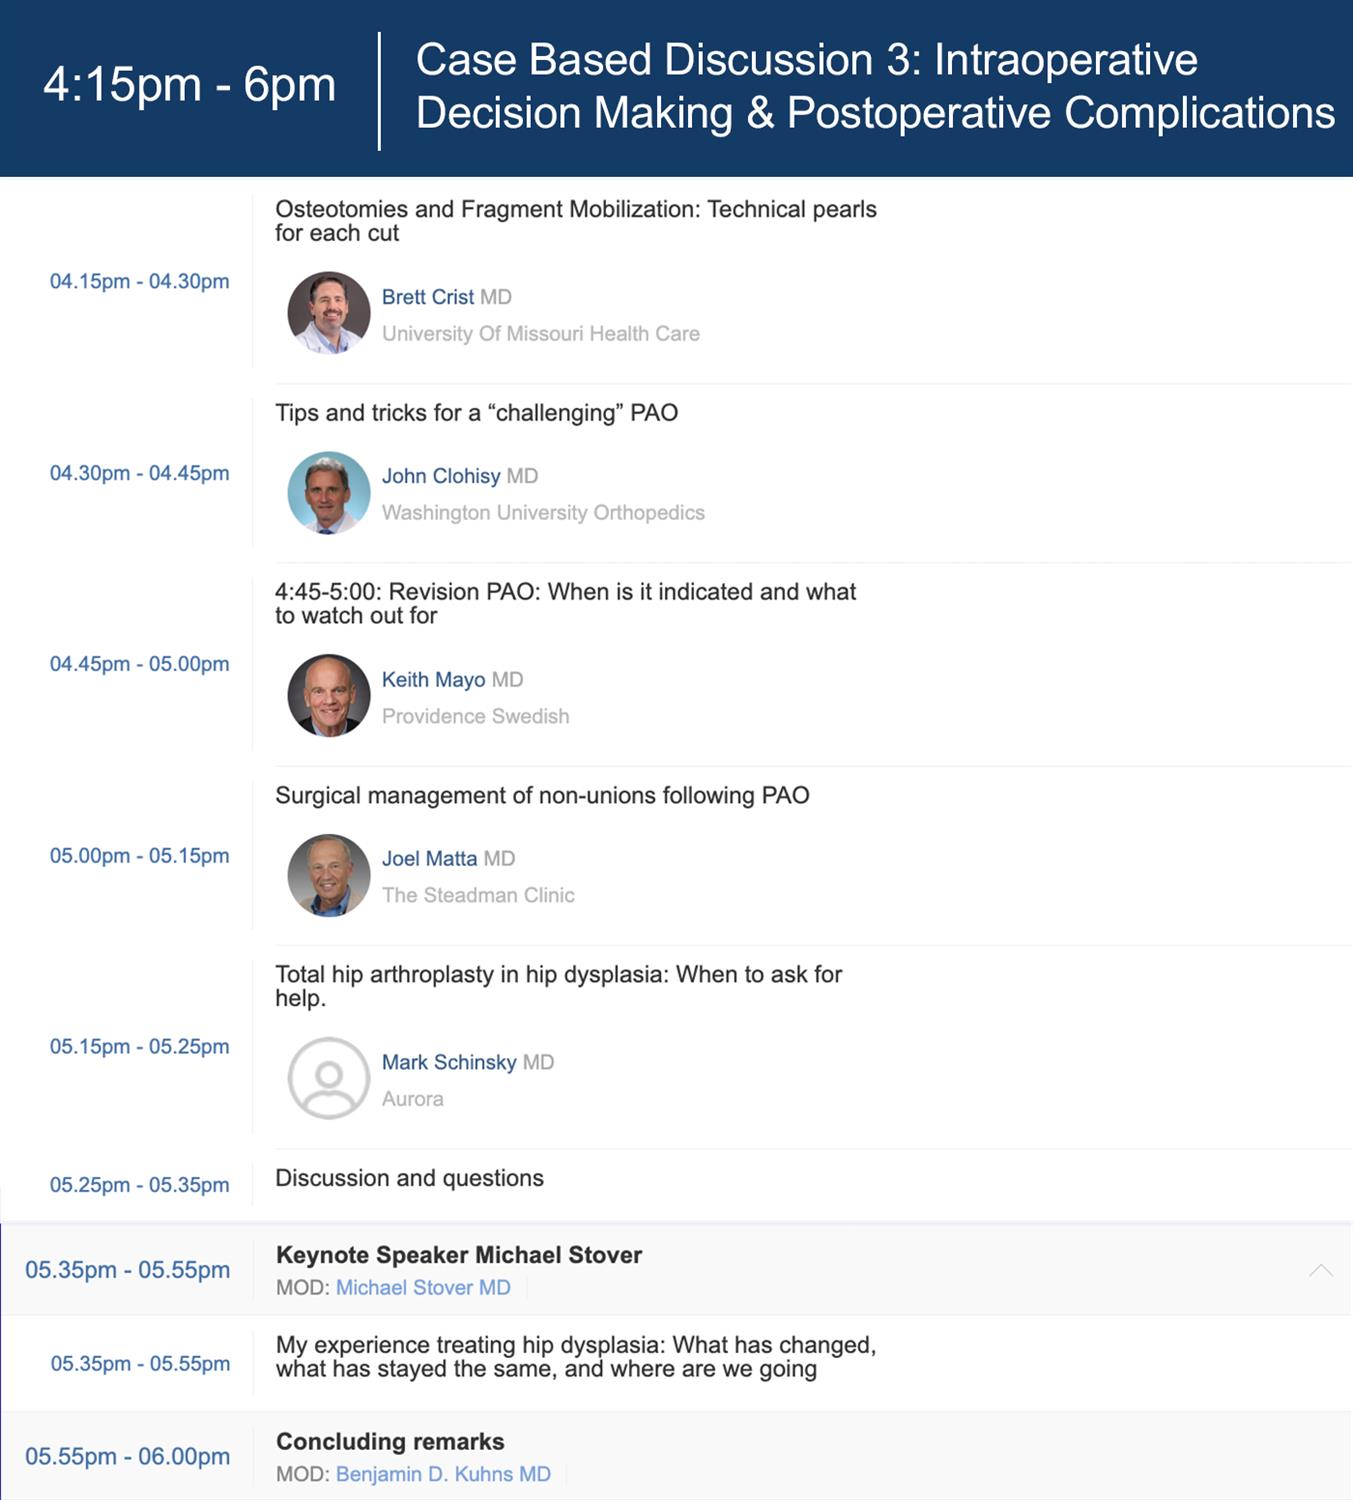The width and height of the screenshot is (1353, 1500).
Task: Click the Total hip arthroplasty talk title
Action: coord(558,986)
